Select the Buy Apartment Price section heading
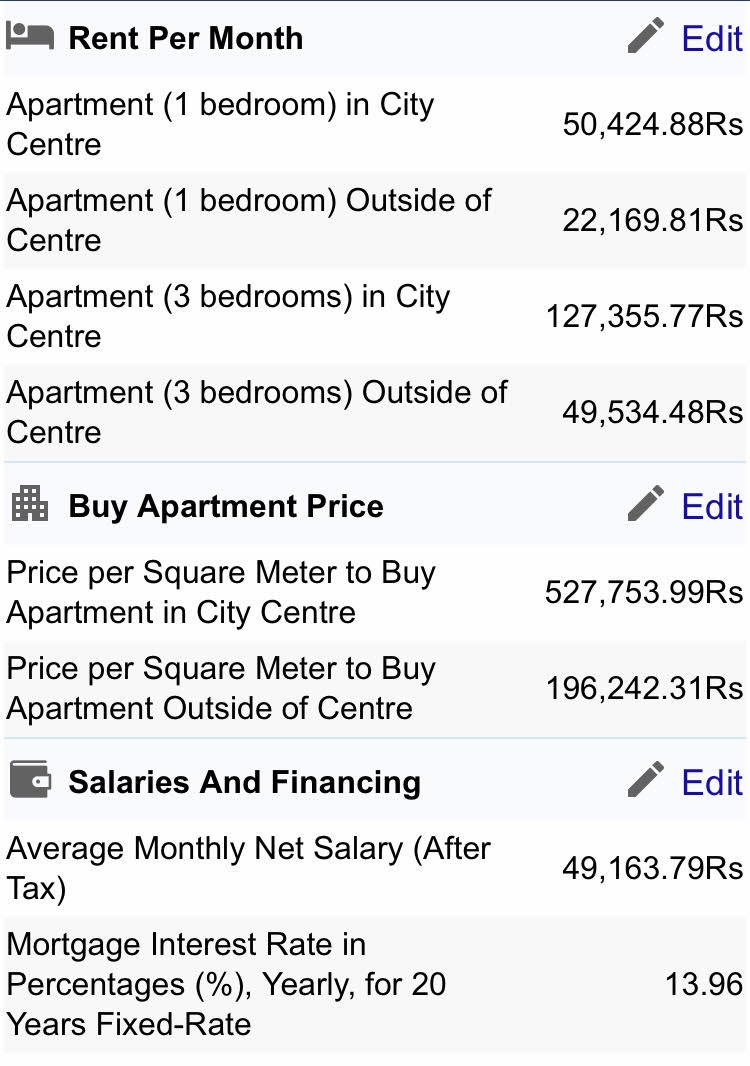750x1066 pixels. [225, 506]
